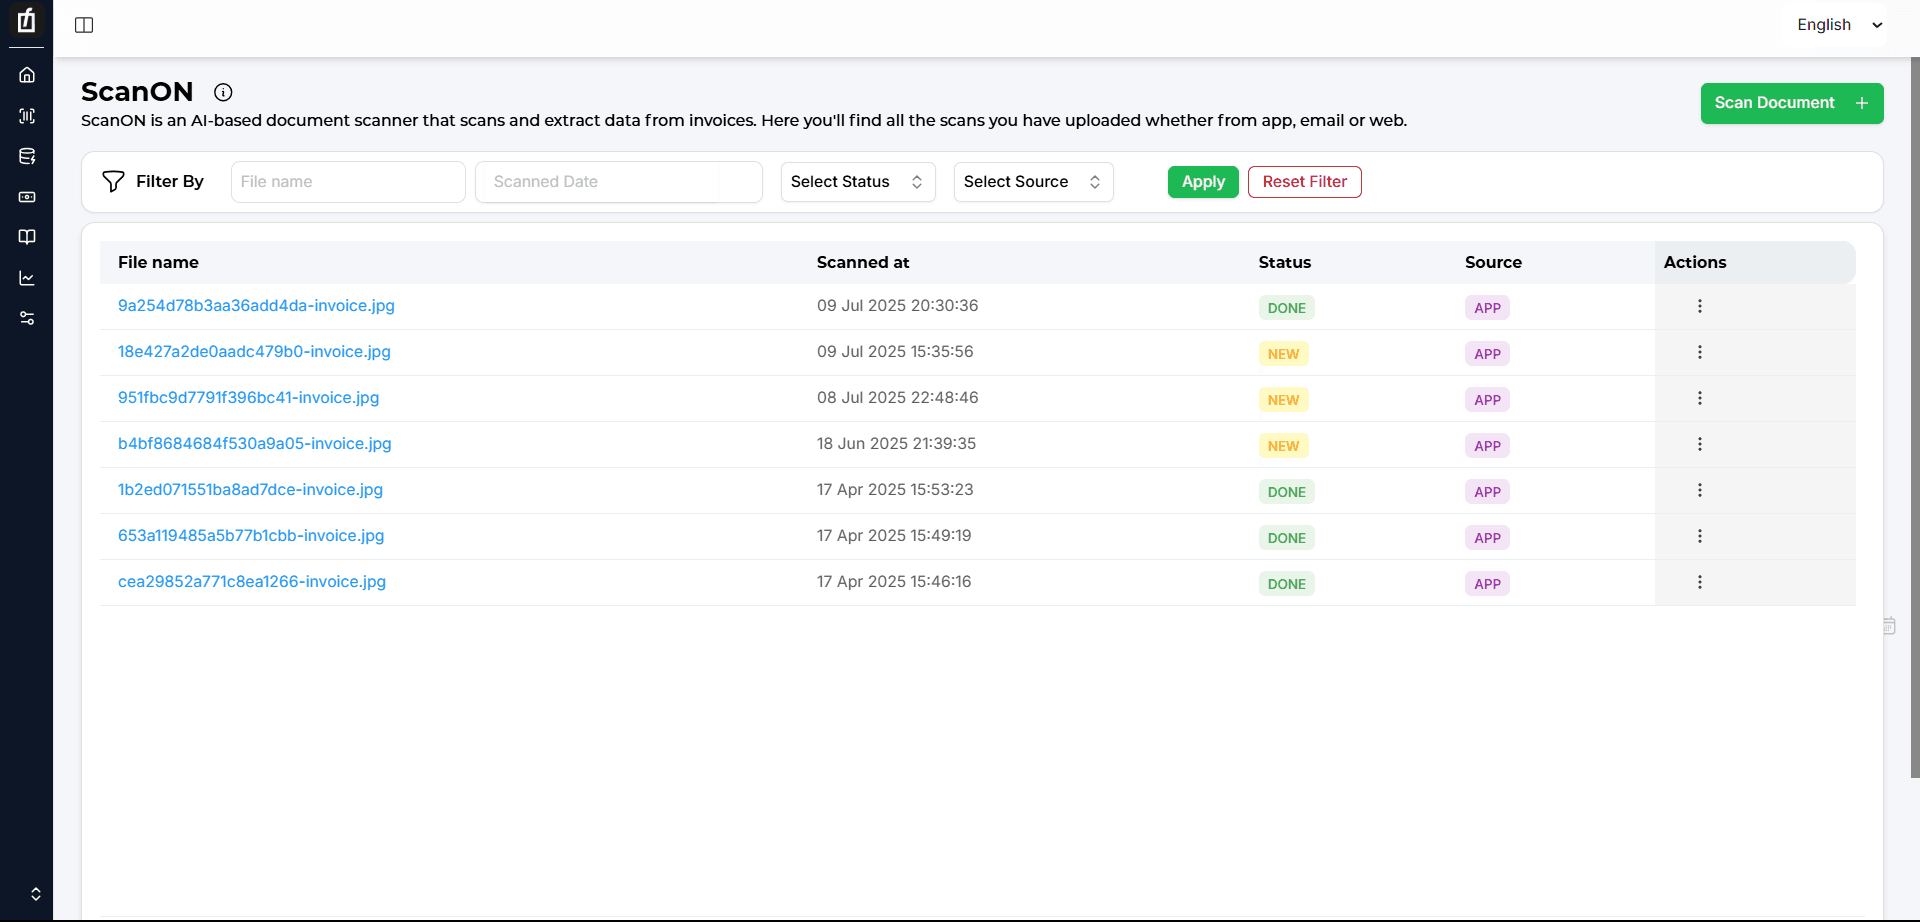The height and width of the screenshot is (922, 1920).
Task: Open actions menu for 1b2ed071551ba8ad7dce-invoice.jpg
Action: coord(1699,490)
